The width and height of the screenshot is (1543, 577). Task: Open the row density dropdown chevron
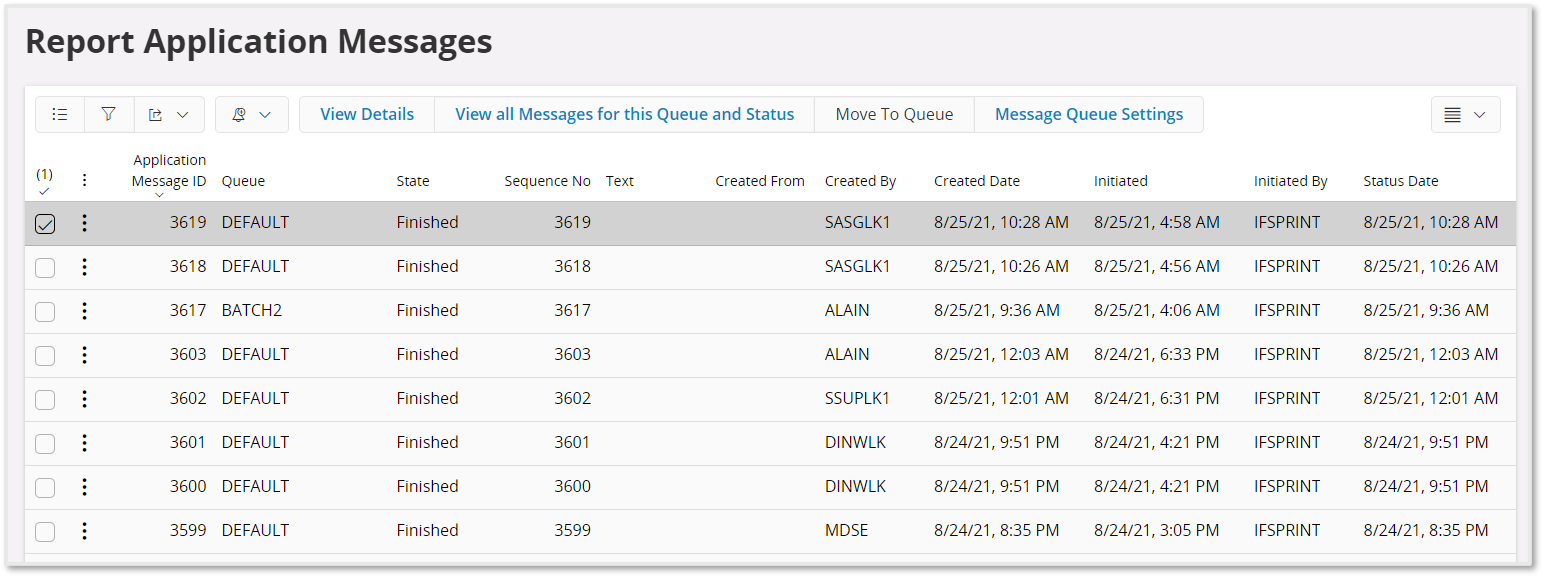coord(1481,114)
